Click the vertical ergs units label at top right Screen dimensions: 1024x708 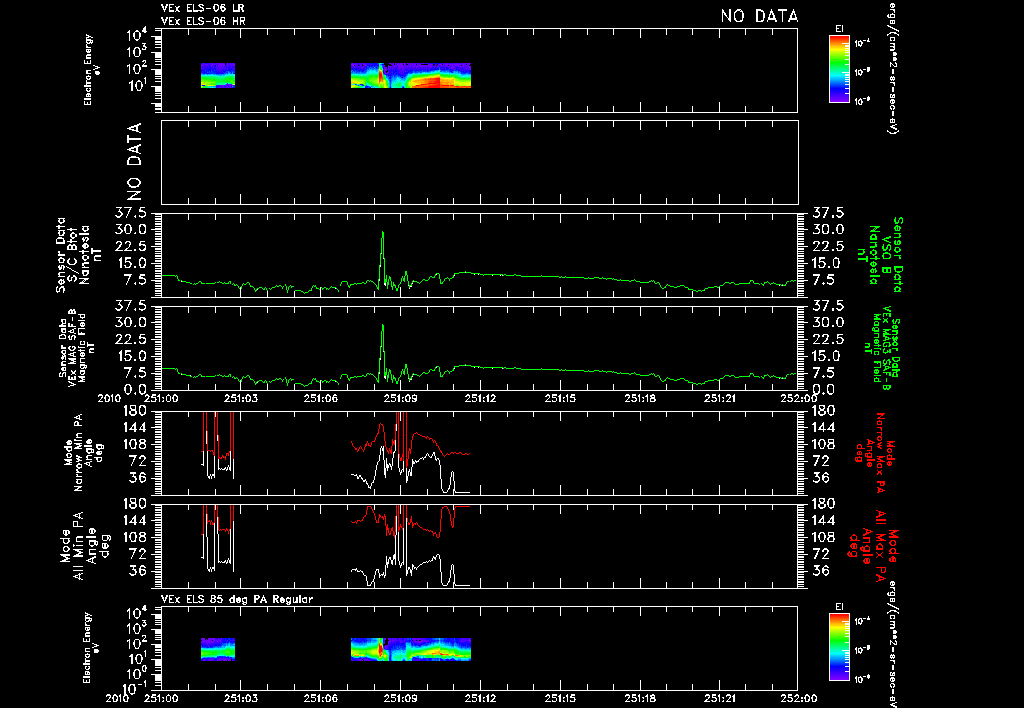point(891,67)
